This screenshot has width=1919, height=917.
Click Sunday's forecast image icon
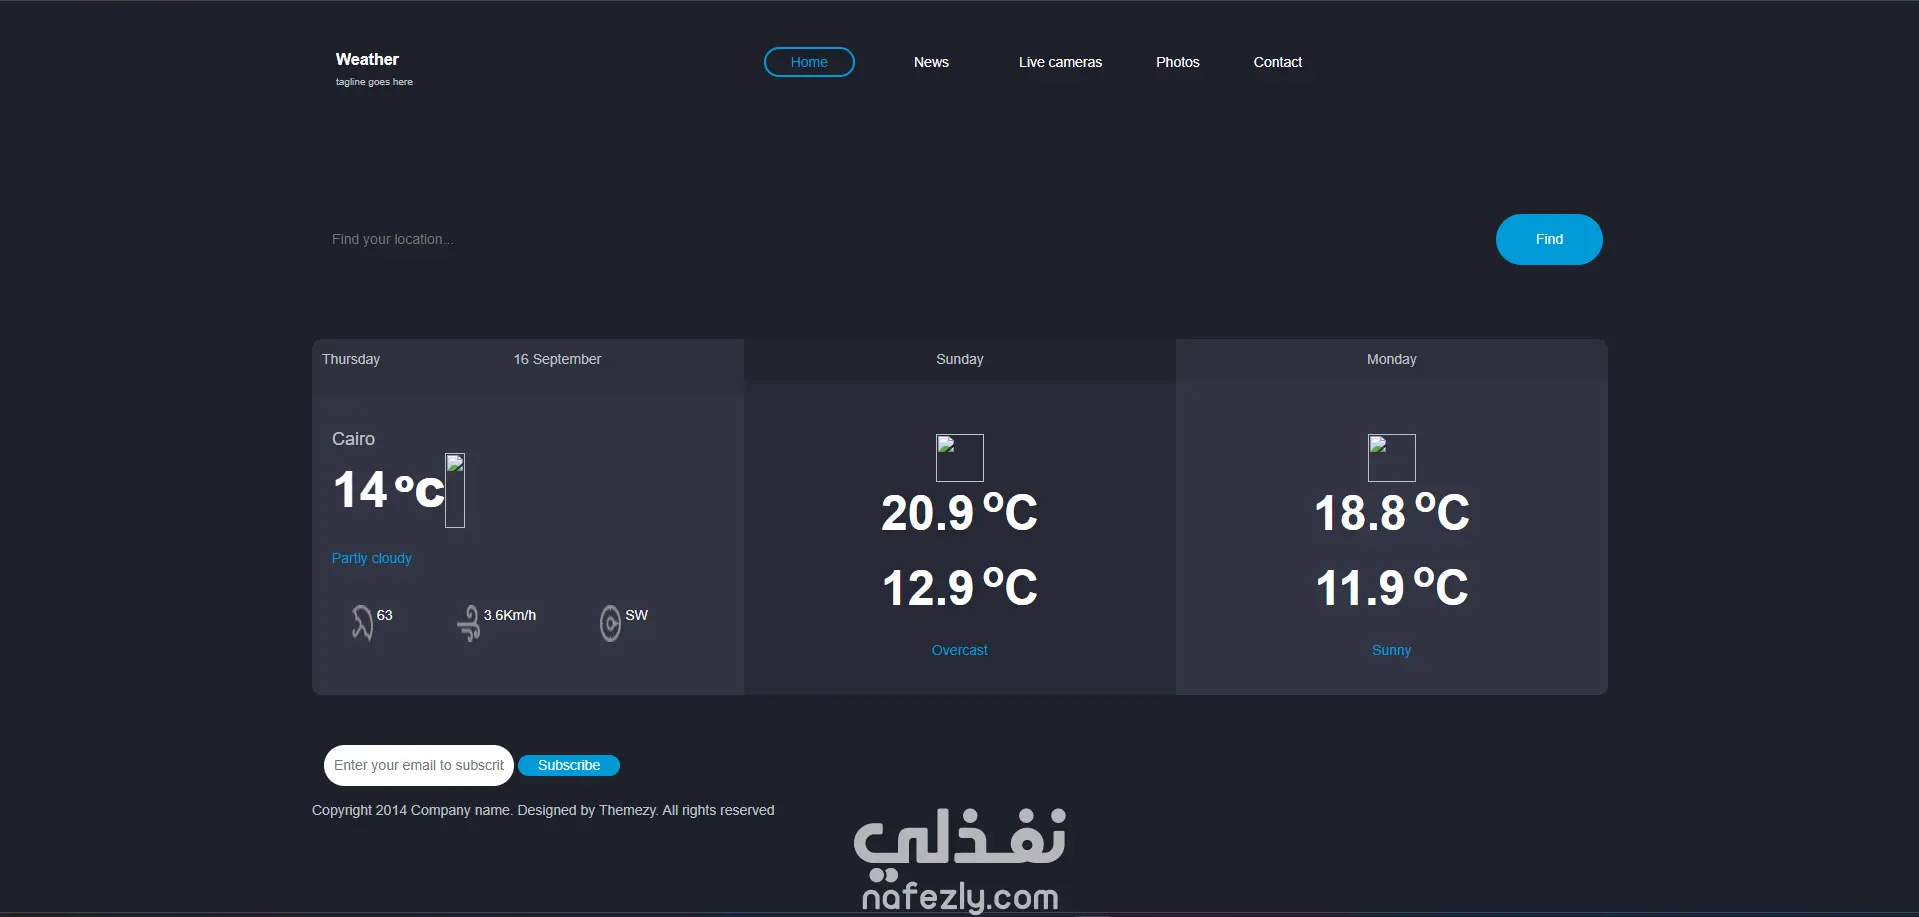[960, 458]
